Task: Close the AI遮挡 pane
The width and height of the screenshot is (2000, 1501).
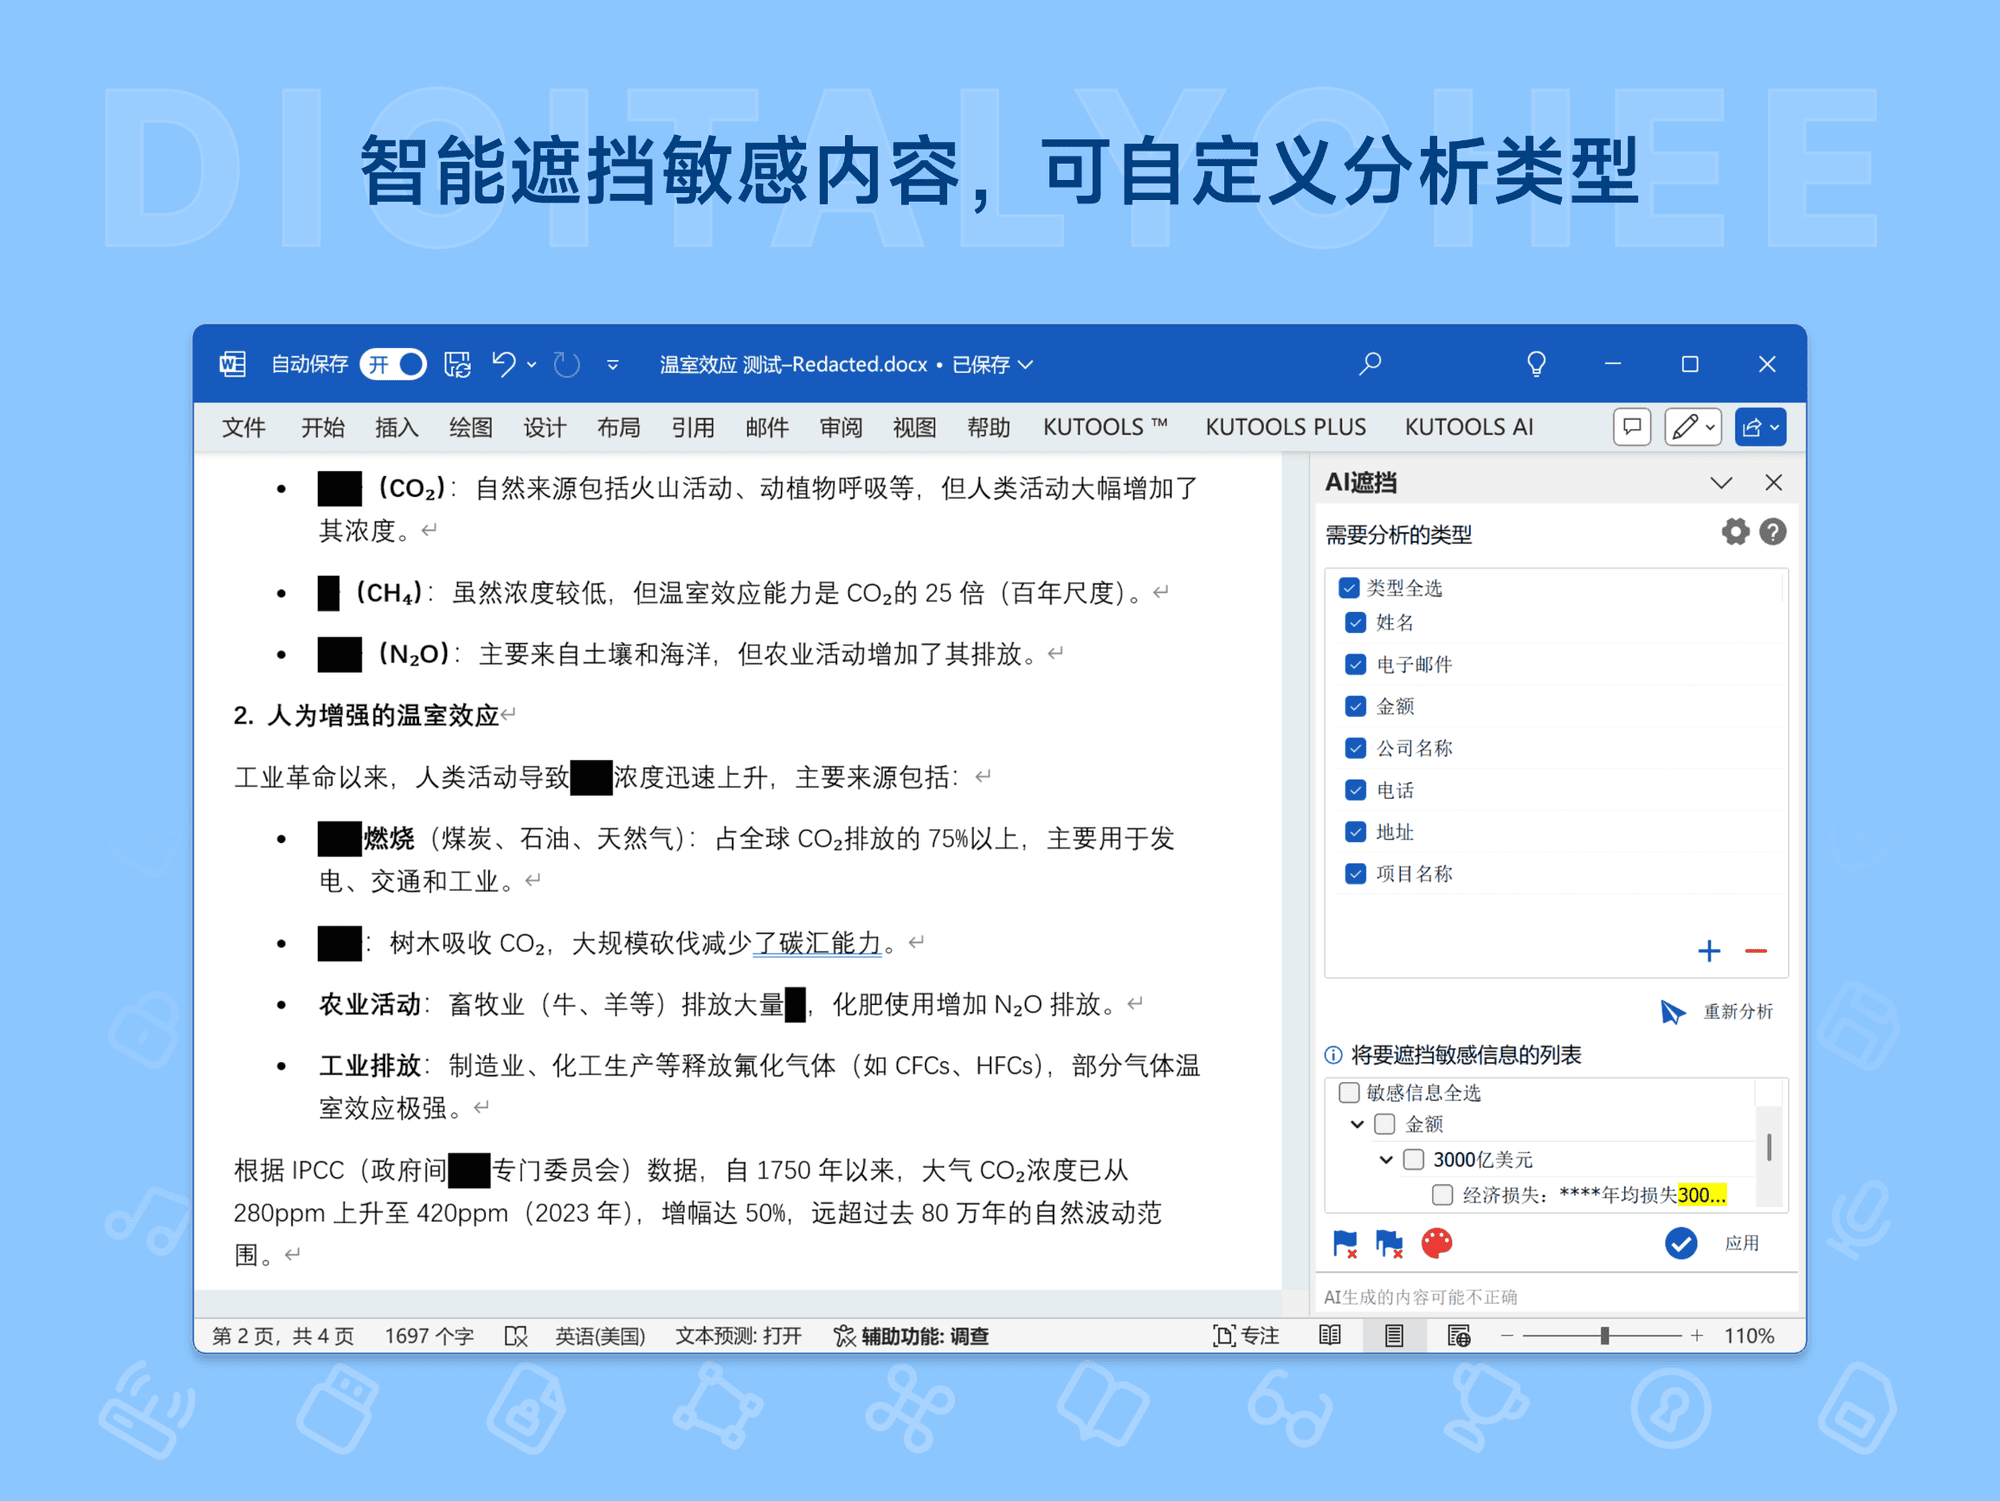Action: tap(1773, 483)
